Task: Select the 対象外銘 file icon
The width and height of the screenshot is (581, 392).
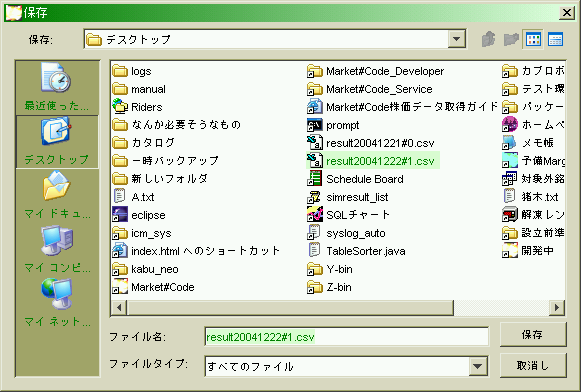Action: click(x=509, y=179)
